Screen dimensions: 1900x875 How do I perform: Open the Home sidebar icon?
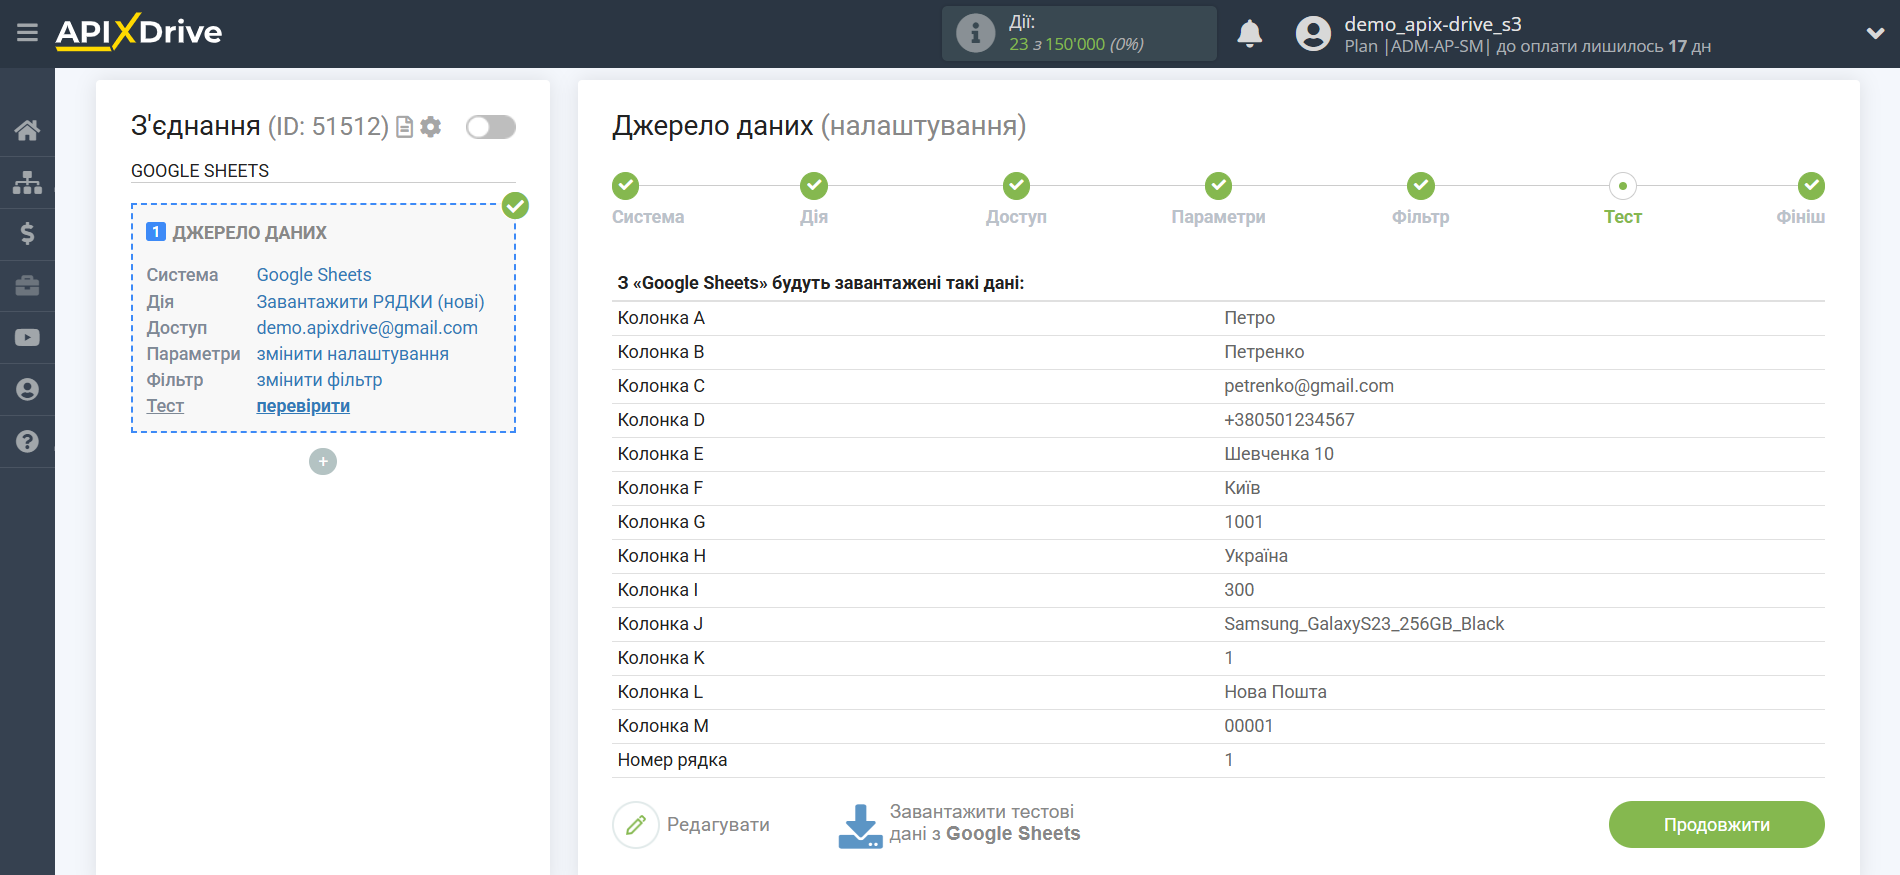[x=27, y=130]
